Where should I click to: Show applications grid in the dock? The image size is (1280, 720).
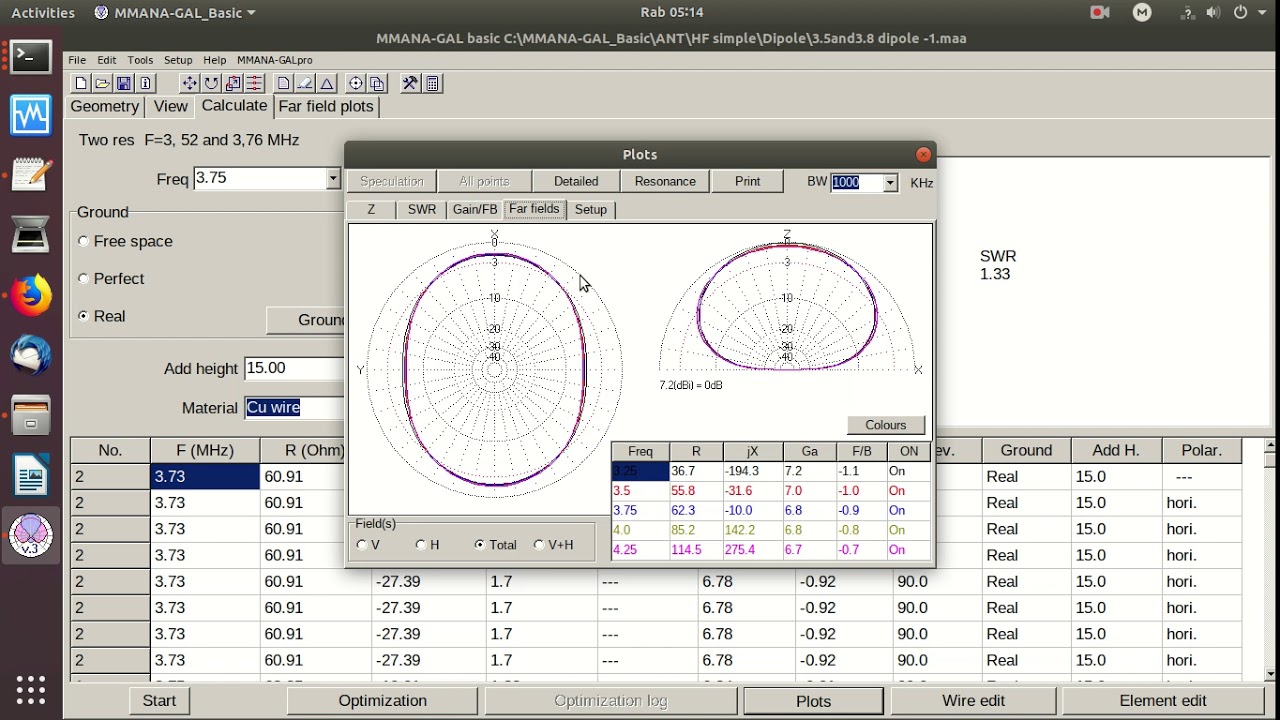coord(30,689)
